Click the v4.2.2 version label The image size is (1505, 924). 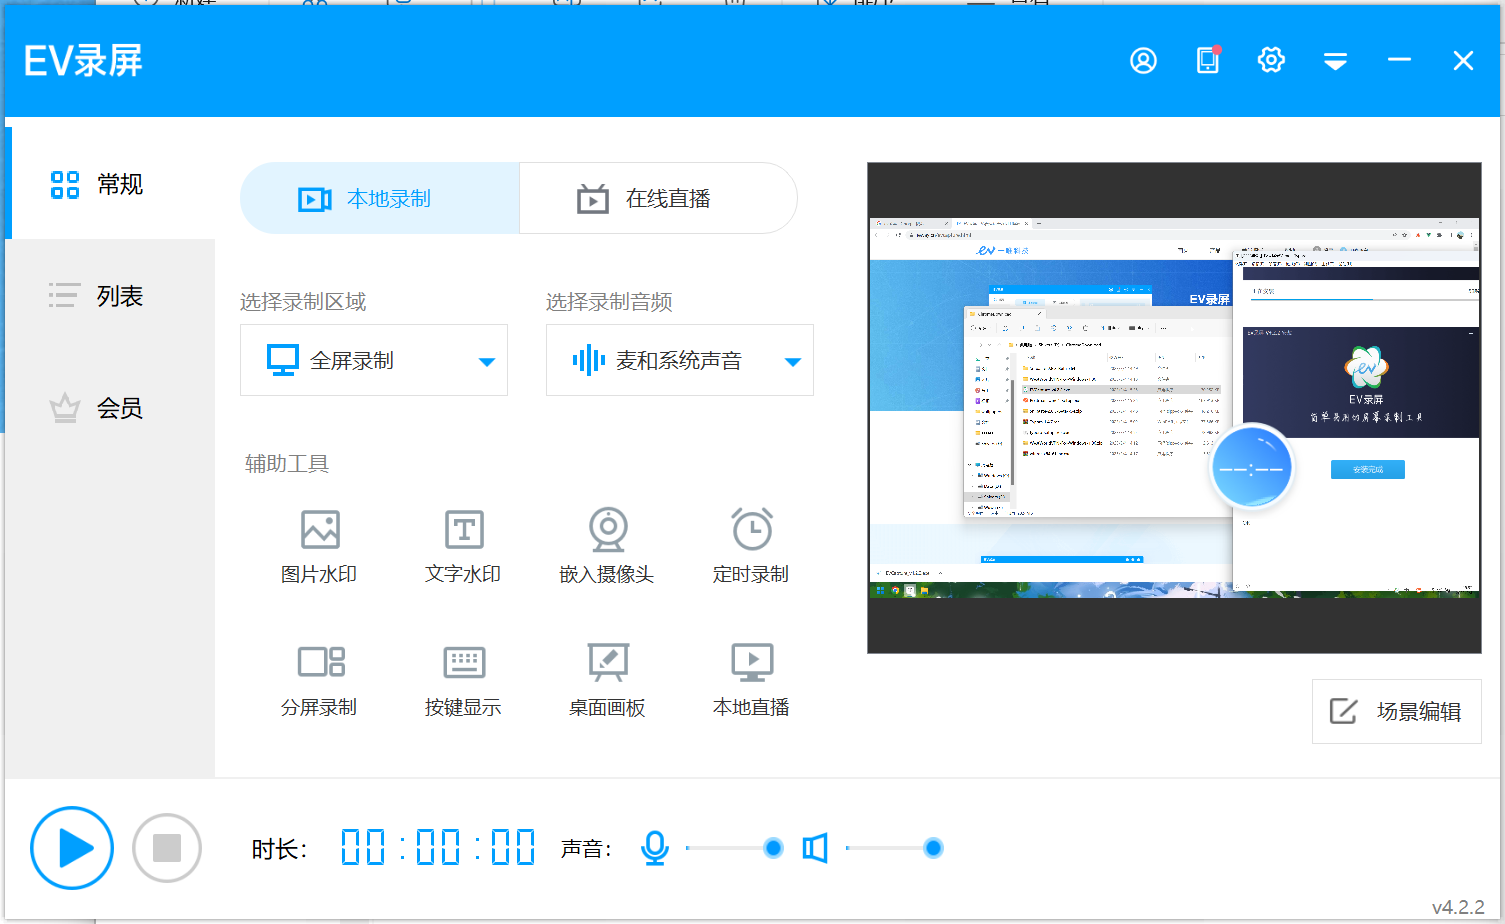point(1458,907)
